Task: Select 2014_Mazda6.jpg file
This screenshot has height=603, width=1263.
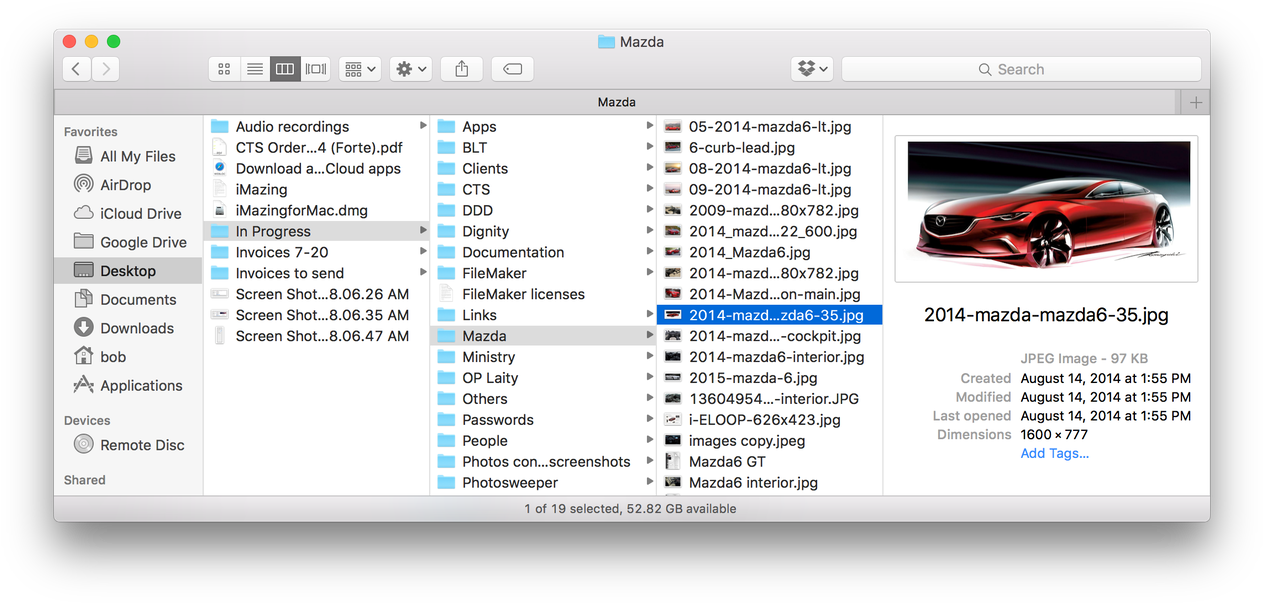Action: point(770,252)
